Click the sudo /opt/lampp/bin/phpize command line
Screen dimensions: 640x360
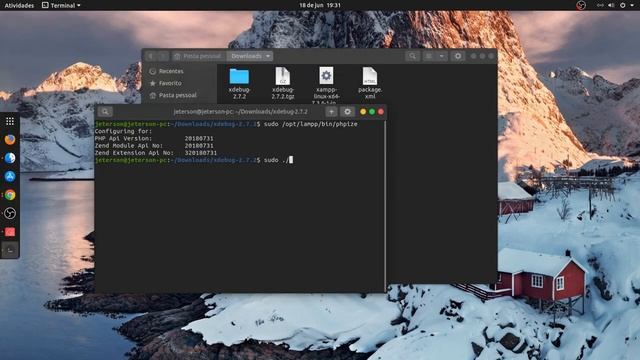(x=226, y=124)
